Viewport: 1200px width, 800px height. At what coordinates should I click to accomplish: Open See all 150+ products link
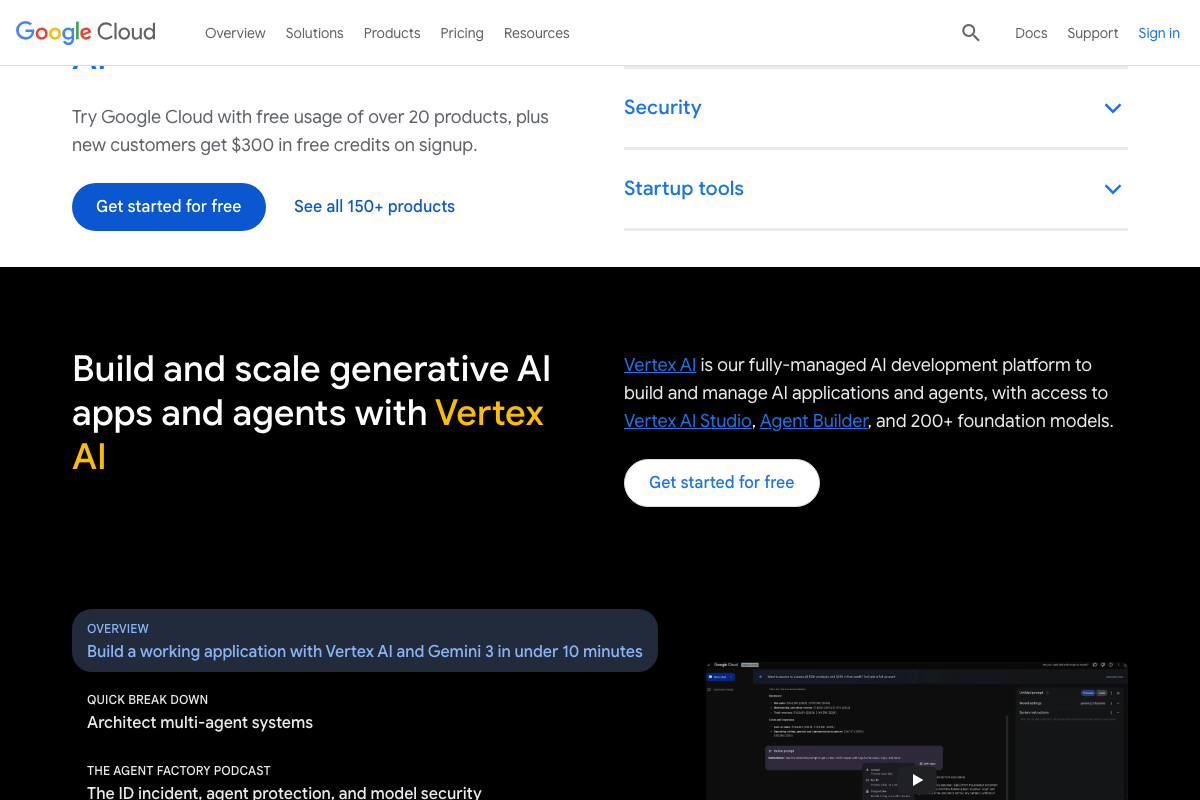374,207
